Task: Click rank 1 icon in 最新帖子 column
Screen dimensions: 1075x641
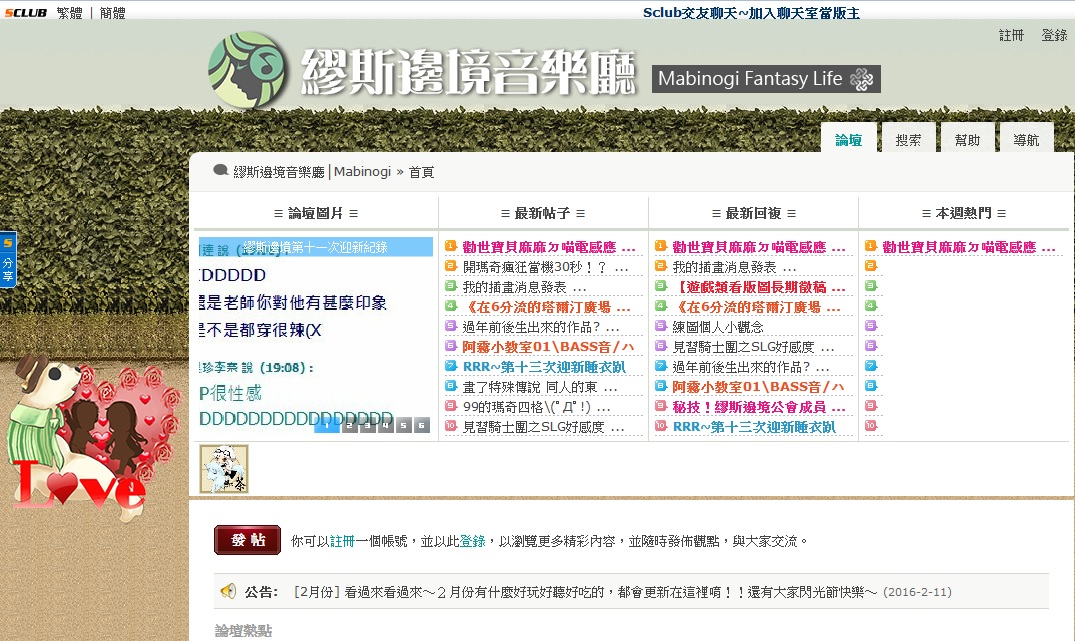Action: 450,245
